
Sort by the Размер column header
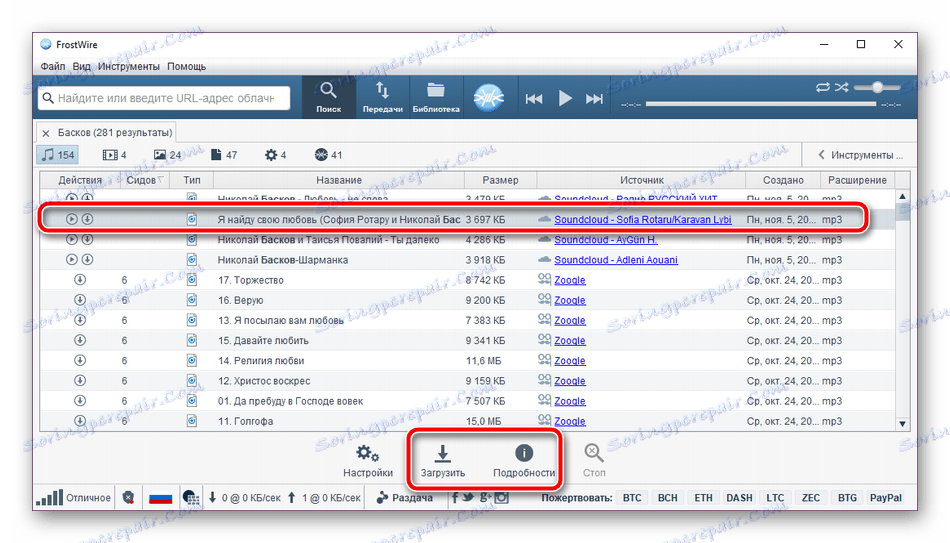point(500,180)
